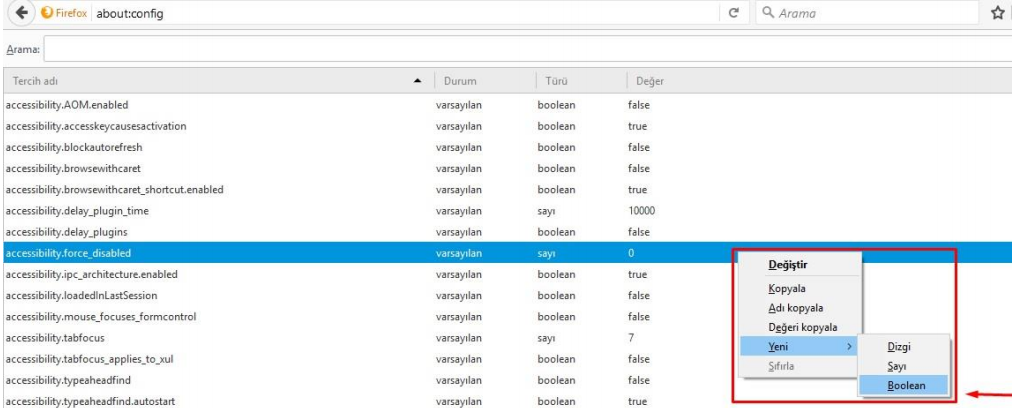
Task: Sort by Değer column header
Action: [818, 81]
